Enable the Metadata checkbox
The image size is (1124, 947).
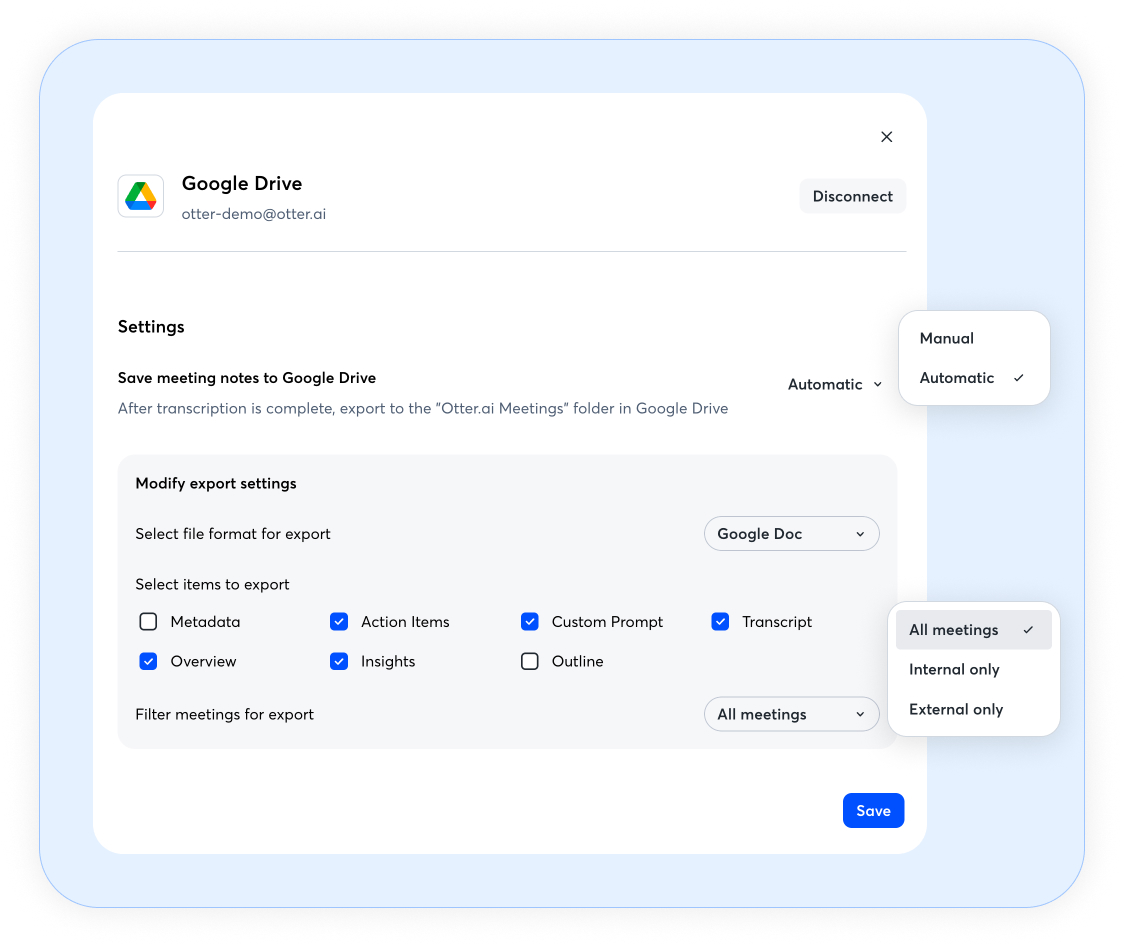(x=148, y=622)
